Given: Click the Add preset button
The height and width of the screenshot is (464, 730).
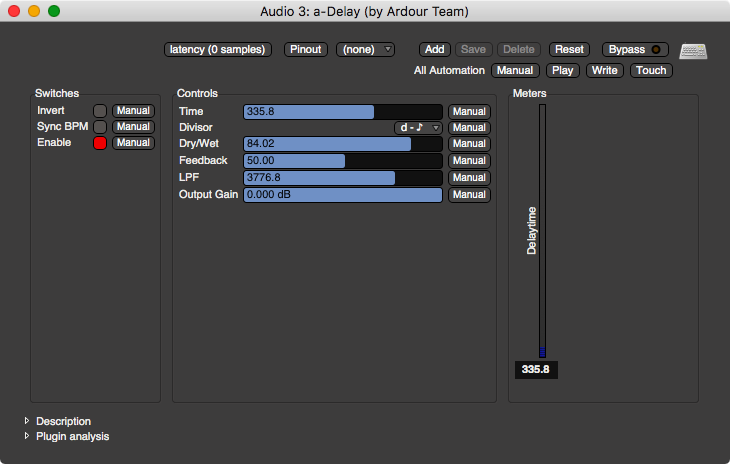Looking at the screenshot, I should click(x=434, y=49).
